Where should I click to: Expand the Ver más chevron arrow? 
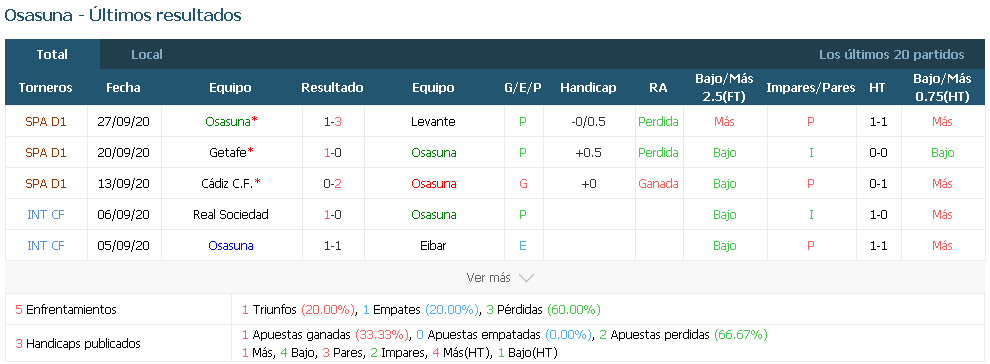(x=526, y=278)
